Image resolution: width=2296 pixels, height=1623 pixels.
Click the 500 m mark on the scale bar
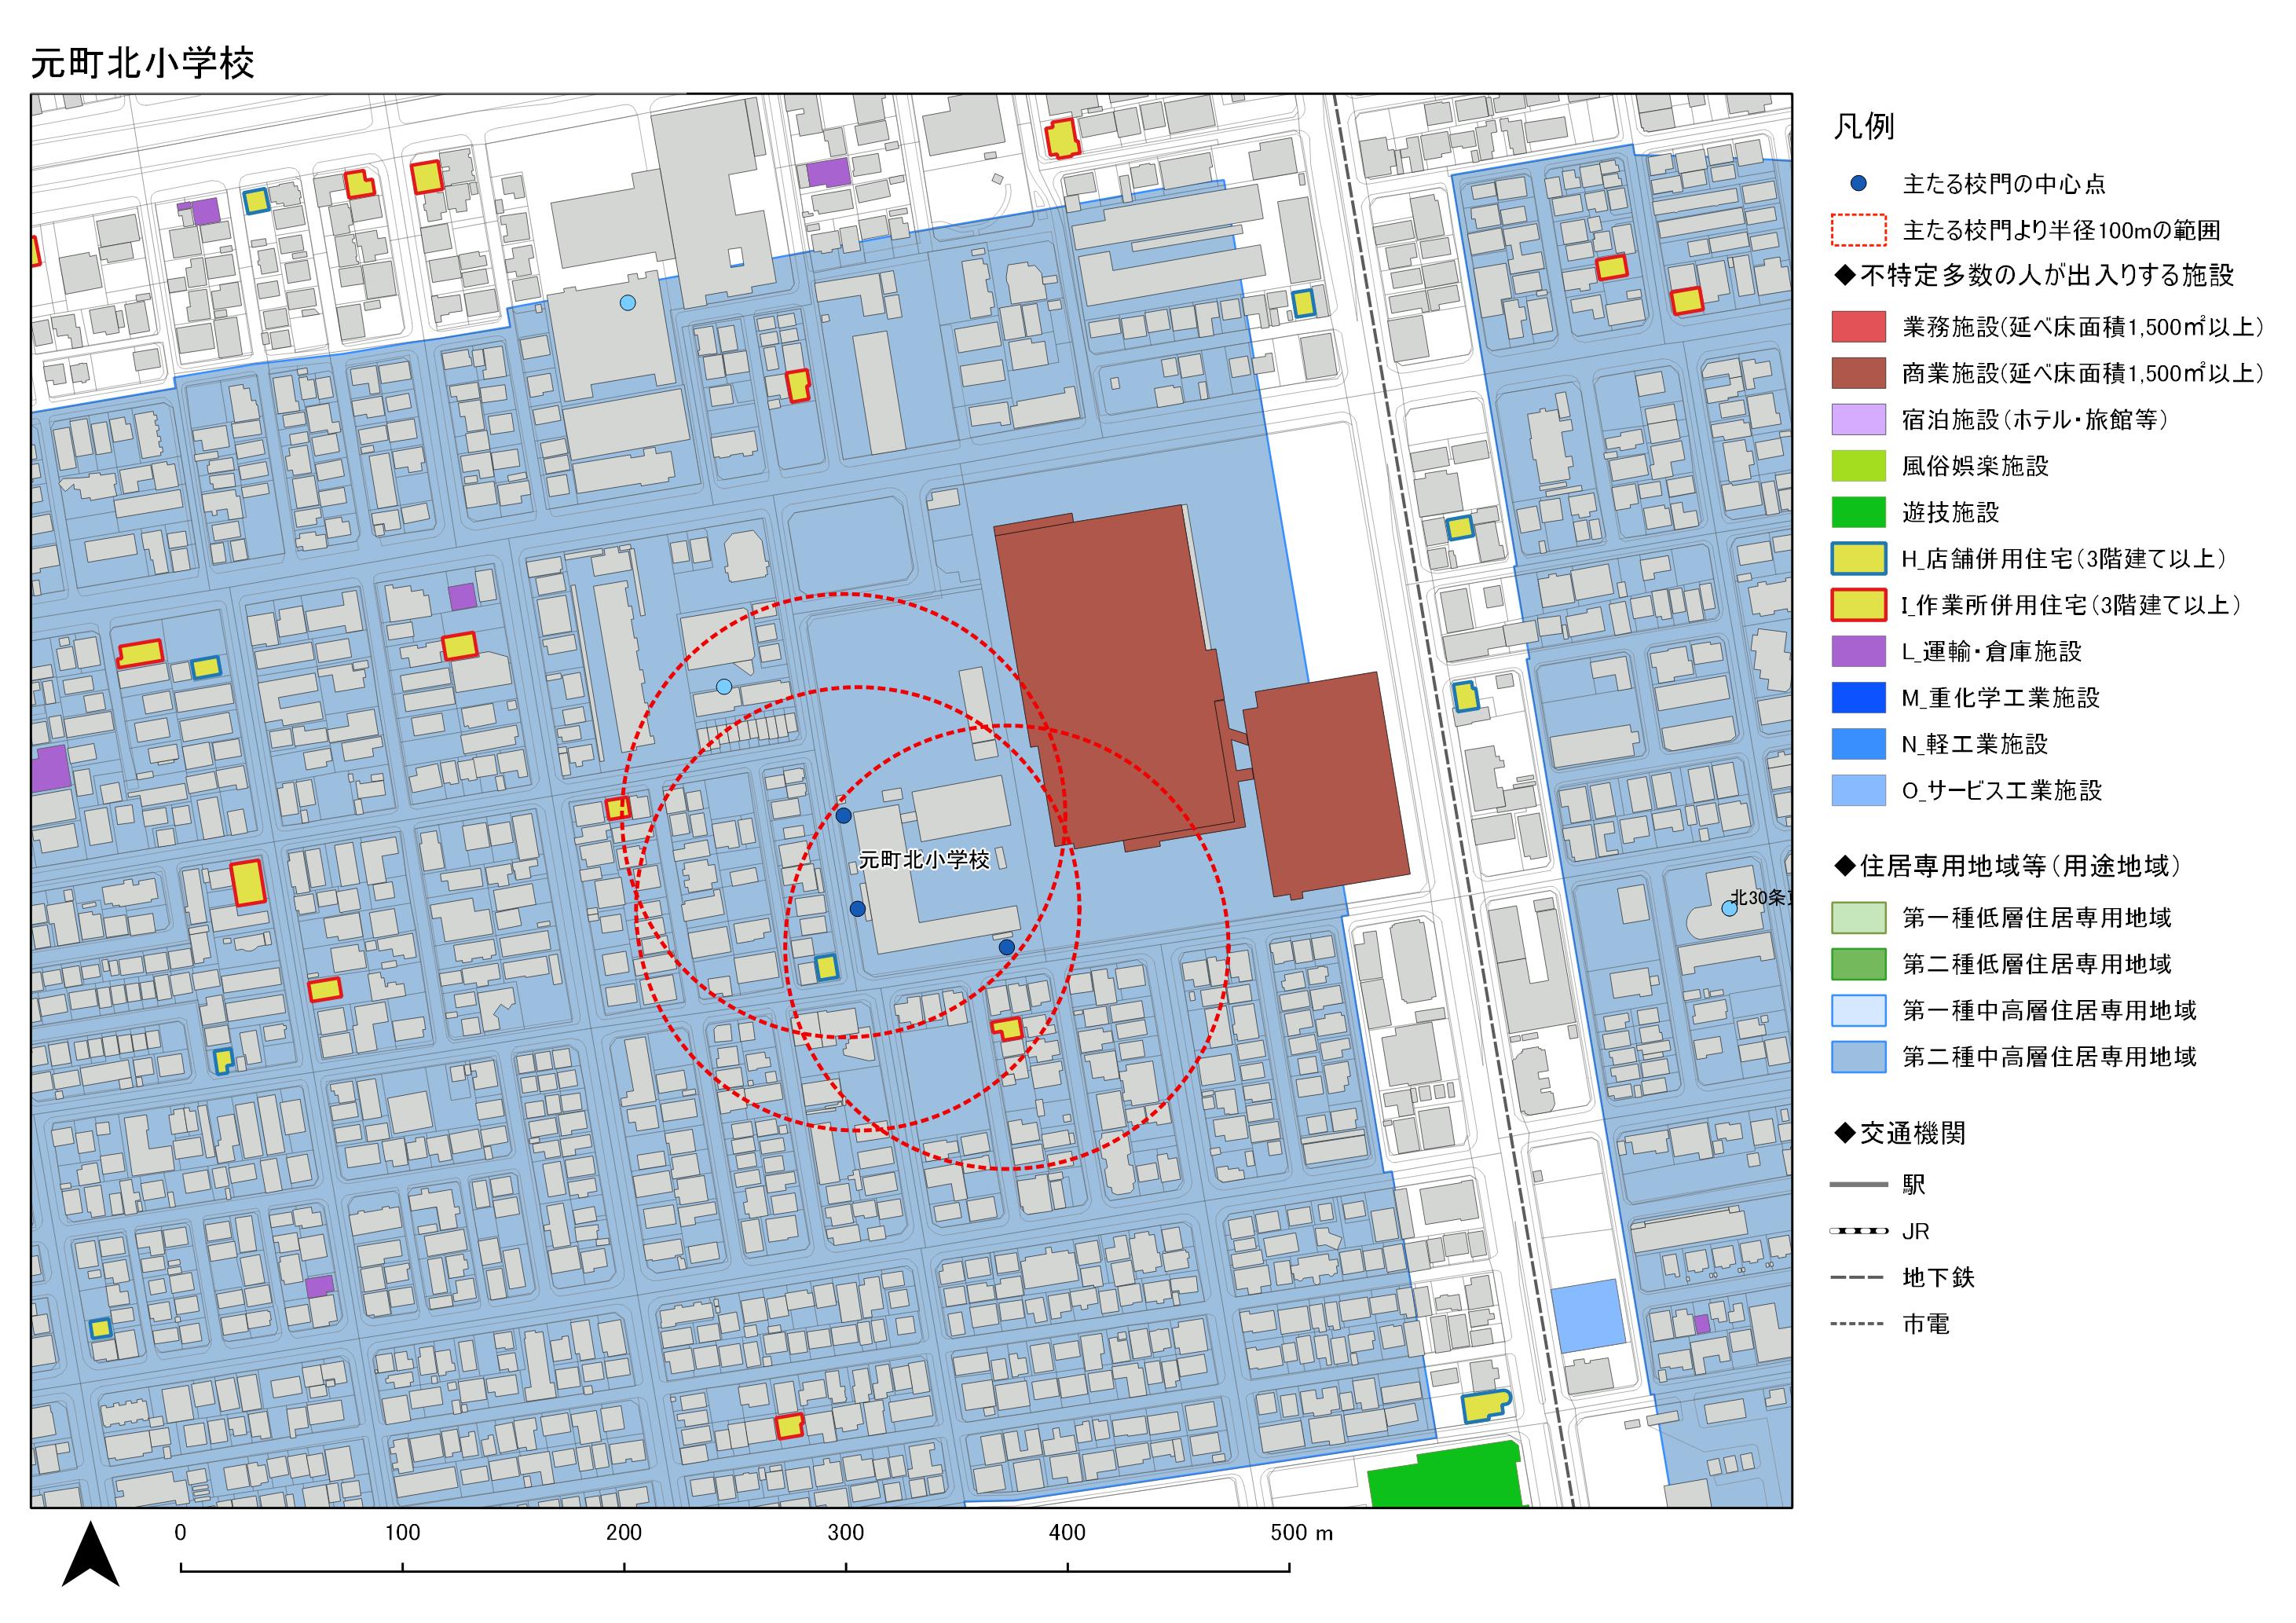[x=1302, y=1533]
